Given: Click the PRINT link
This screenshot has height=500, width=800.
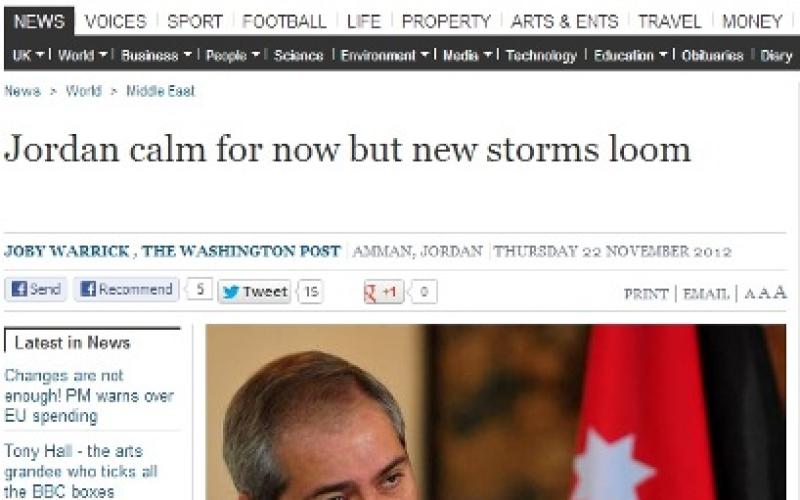Looking at the screenshot, I should pyautogui.click(x=646, y=294).
